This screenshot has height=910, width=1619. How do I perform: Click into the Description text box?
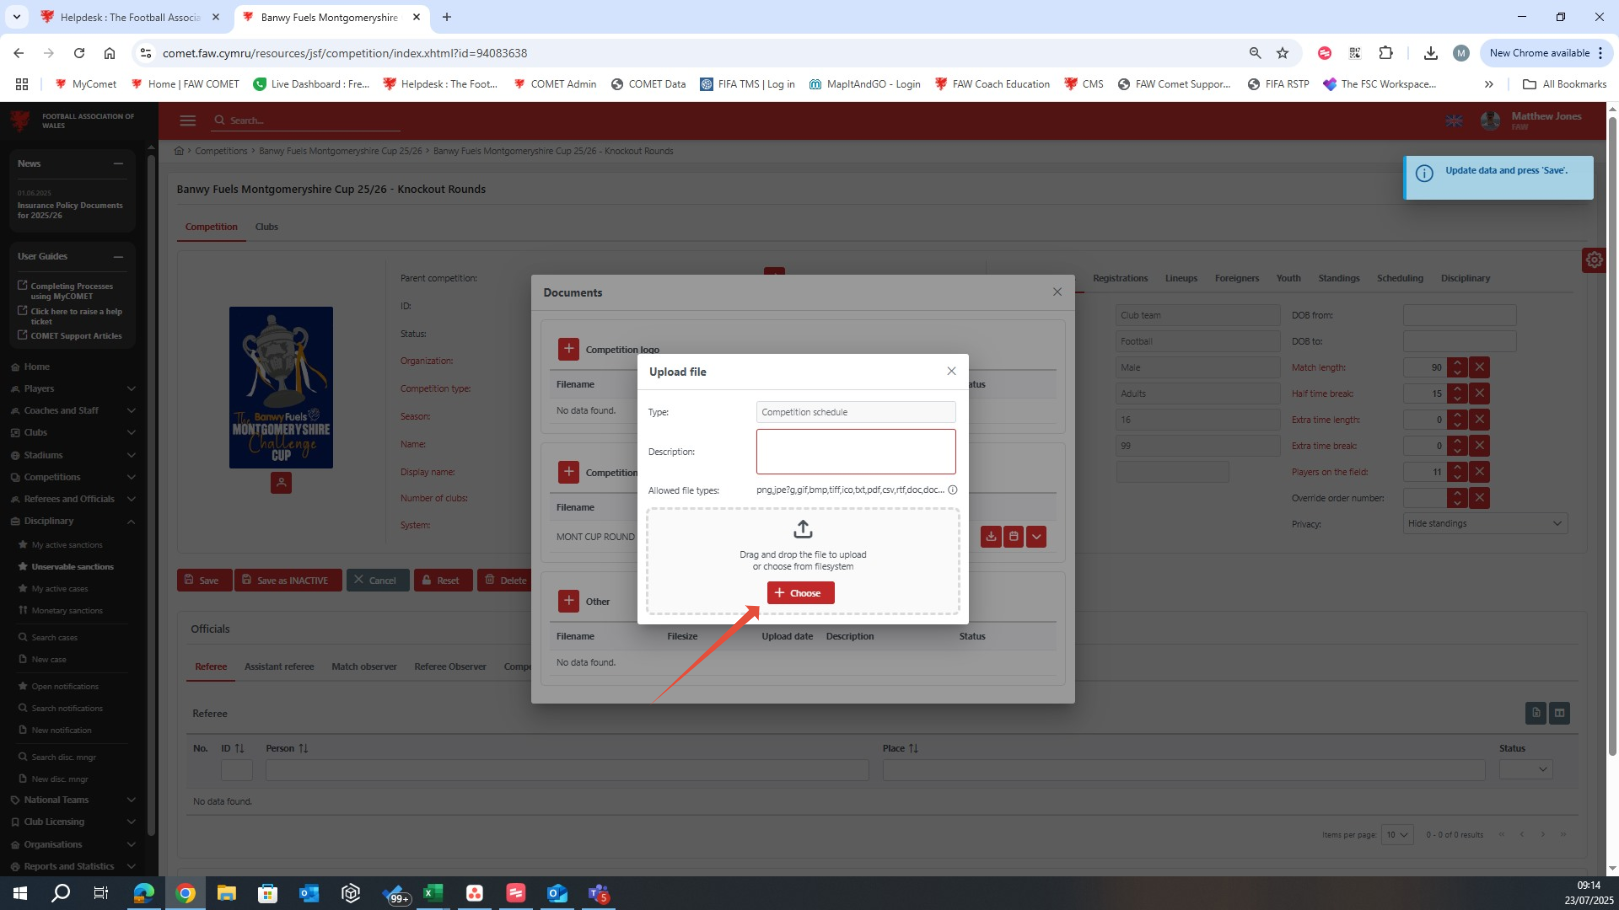[856, 452]
